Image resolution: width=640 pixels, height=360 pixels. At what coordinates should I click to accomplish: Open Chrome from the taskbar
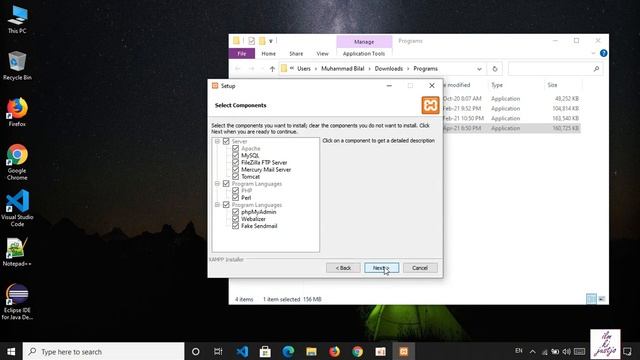358,351
